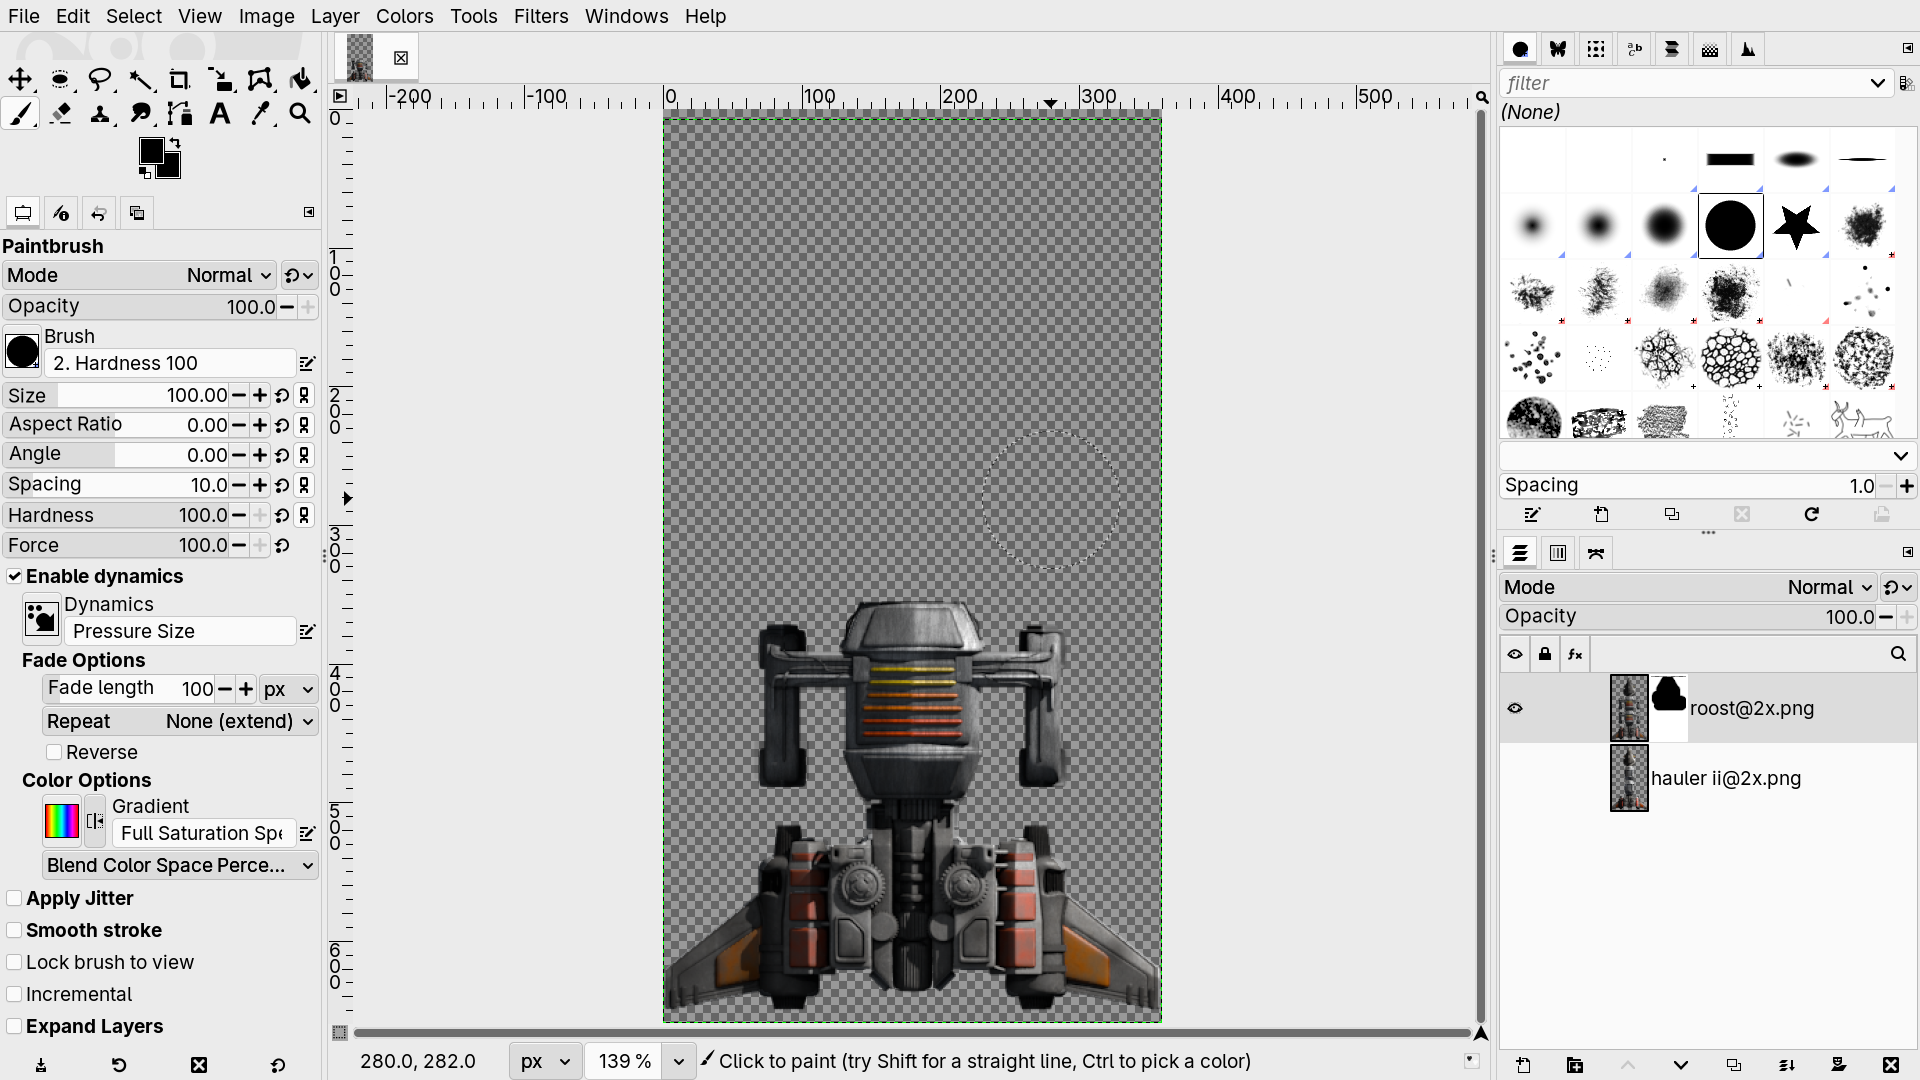Image resolution: width=1920 pixels, height=1080 pixels.
Task: Enable the Reverse checkbox
Action: tap(54, 752)
